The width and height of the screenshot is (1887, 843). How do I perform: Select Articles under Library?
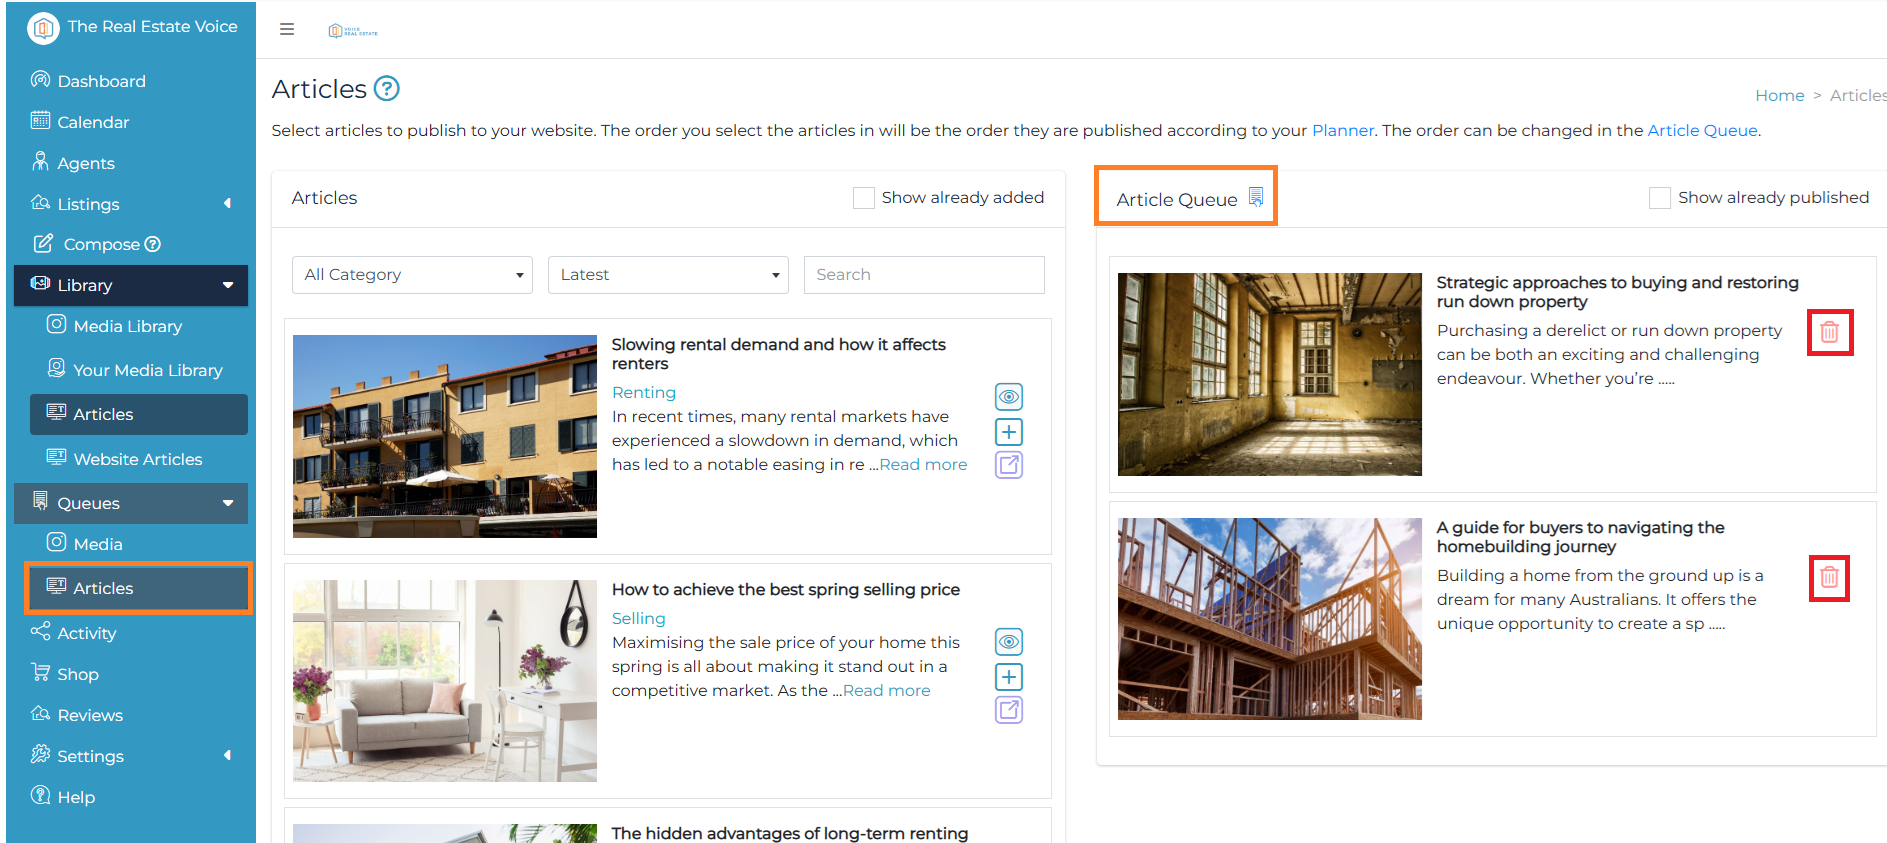pyautogui.click(x=138, y=414)
